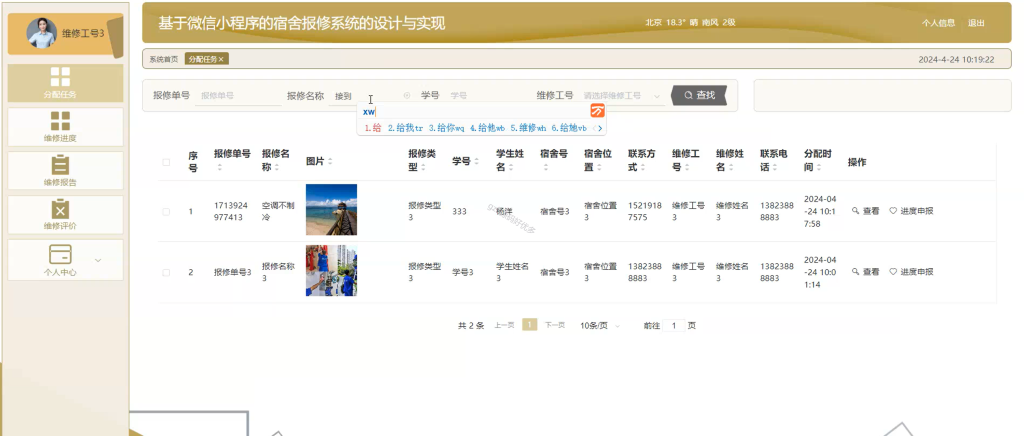Image resolution: width=1024 pixels, height=436 pixels.
Task: Open the 10条/页 page size dropdown
Action: (600, 325)
